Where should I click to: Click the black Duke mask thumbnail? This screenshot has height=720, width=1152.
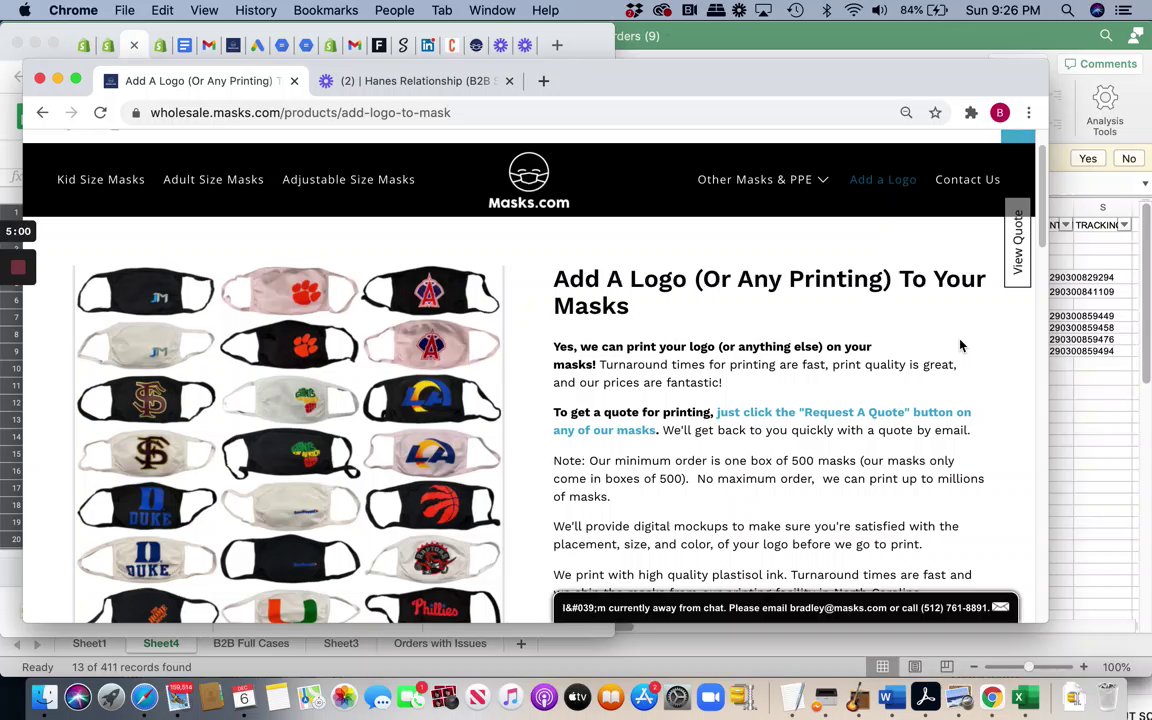pos(147,506)
